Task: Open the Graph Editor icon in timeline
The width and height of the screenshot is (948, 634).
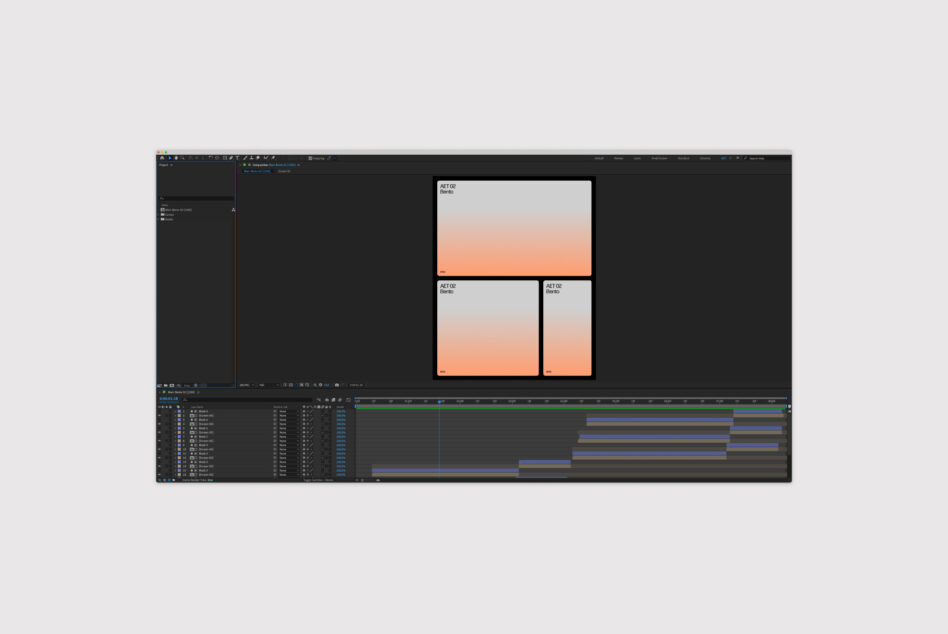Action: coord(348,399)
